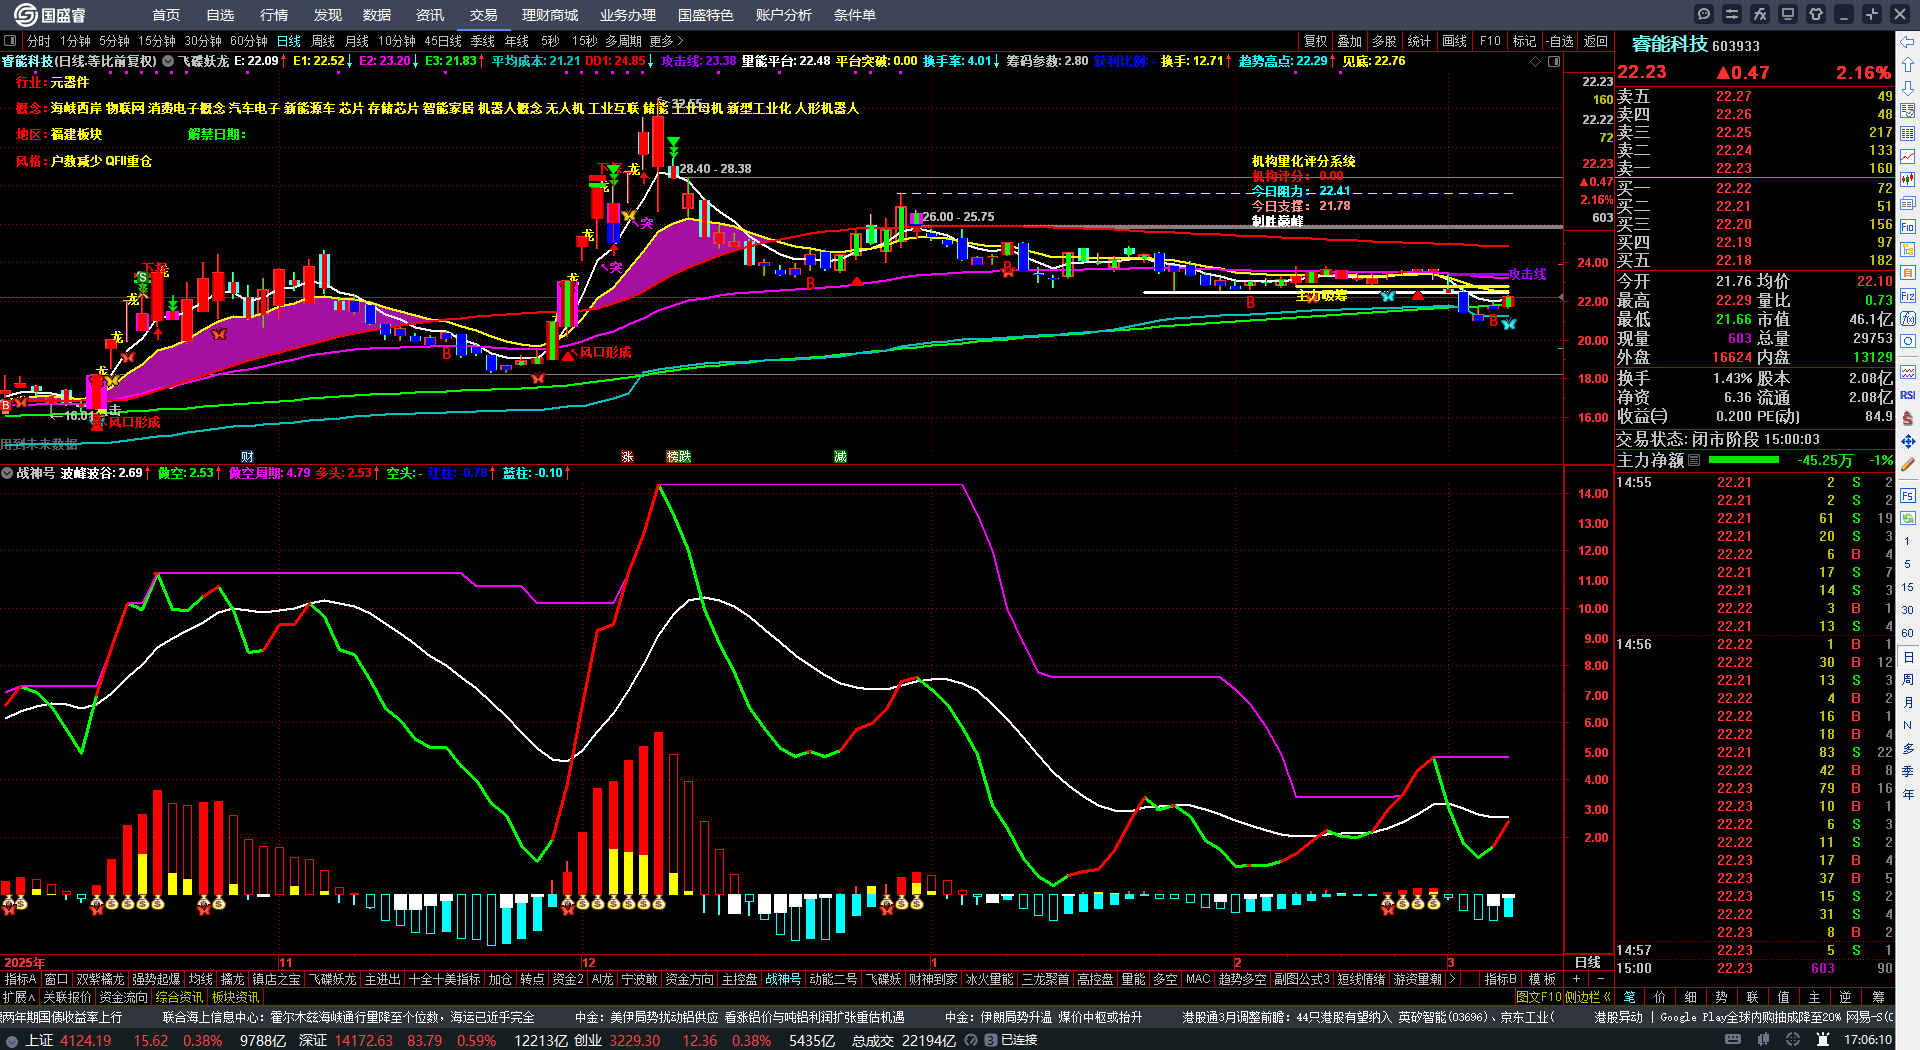Click the down arrow in right sidebar
Viewport: 1920px width, 1050px height.
(x=1908, y=88)
